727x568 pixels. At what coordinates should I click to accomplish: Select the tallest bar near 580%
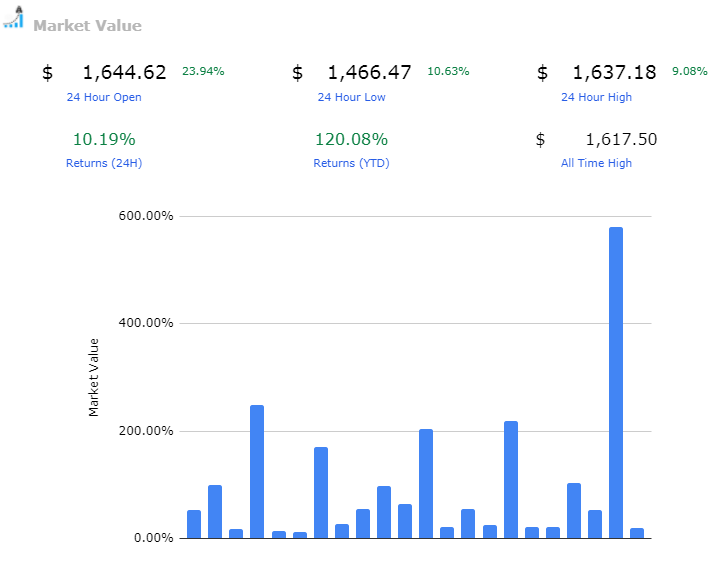tap(616, 383)
